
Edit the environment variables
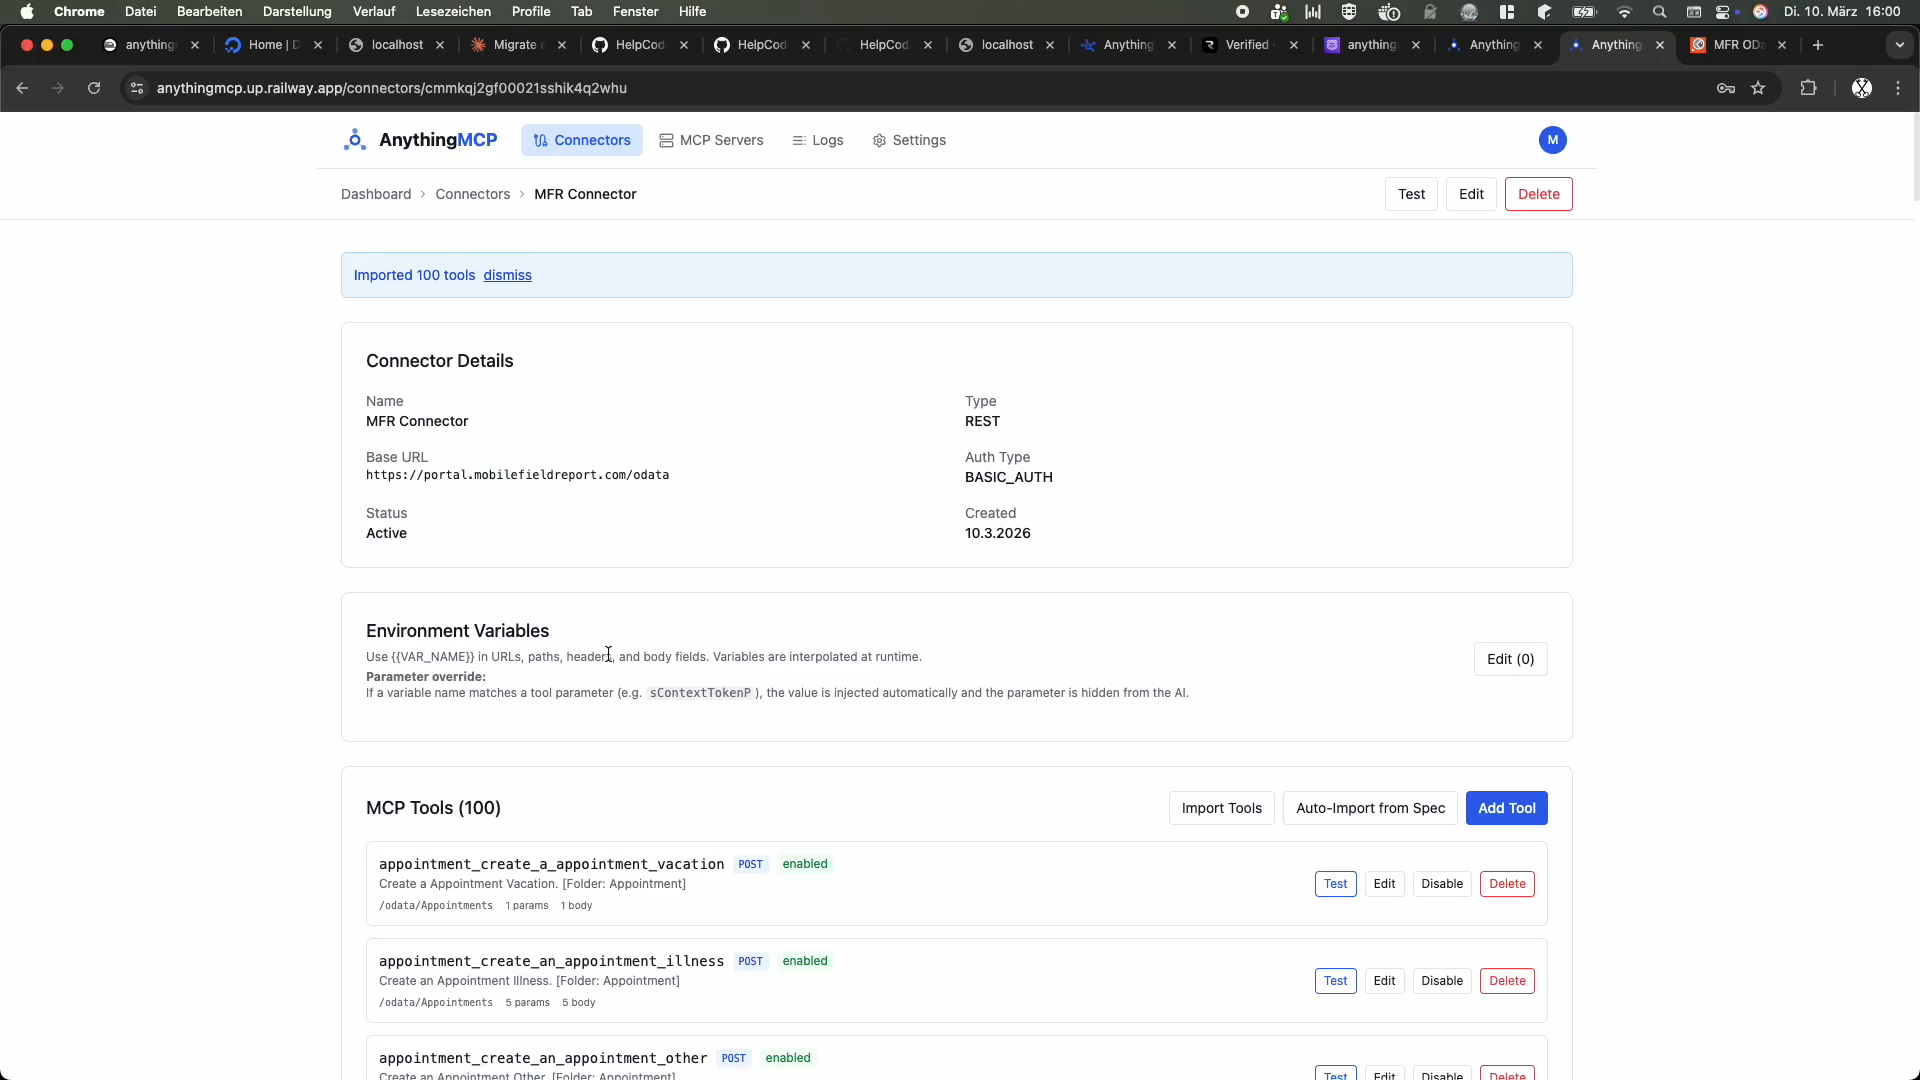pos(1510,659)
